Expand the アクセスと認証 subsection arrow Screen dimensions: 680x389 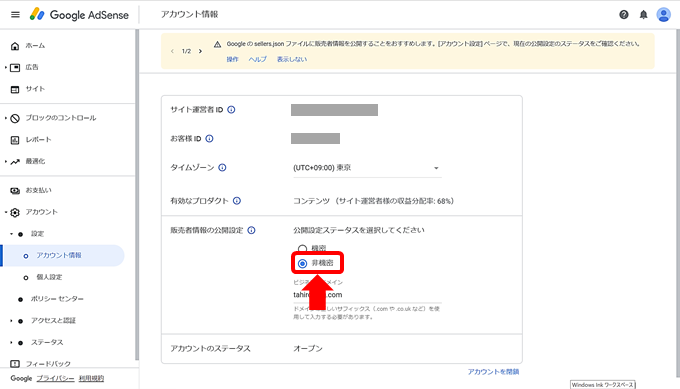(x=11, y=321)
